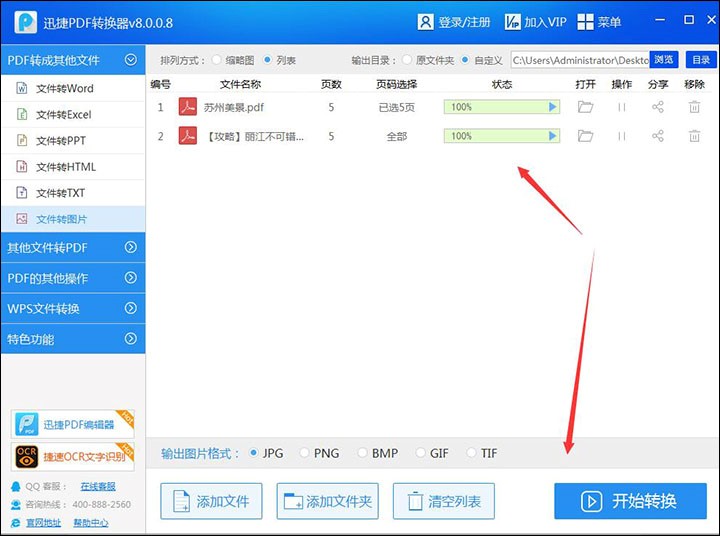The width and height of the screenshot is (720, 536).
Task: Open the 文件转Excel option
Action: tap(73, 114)
